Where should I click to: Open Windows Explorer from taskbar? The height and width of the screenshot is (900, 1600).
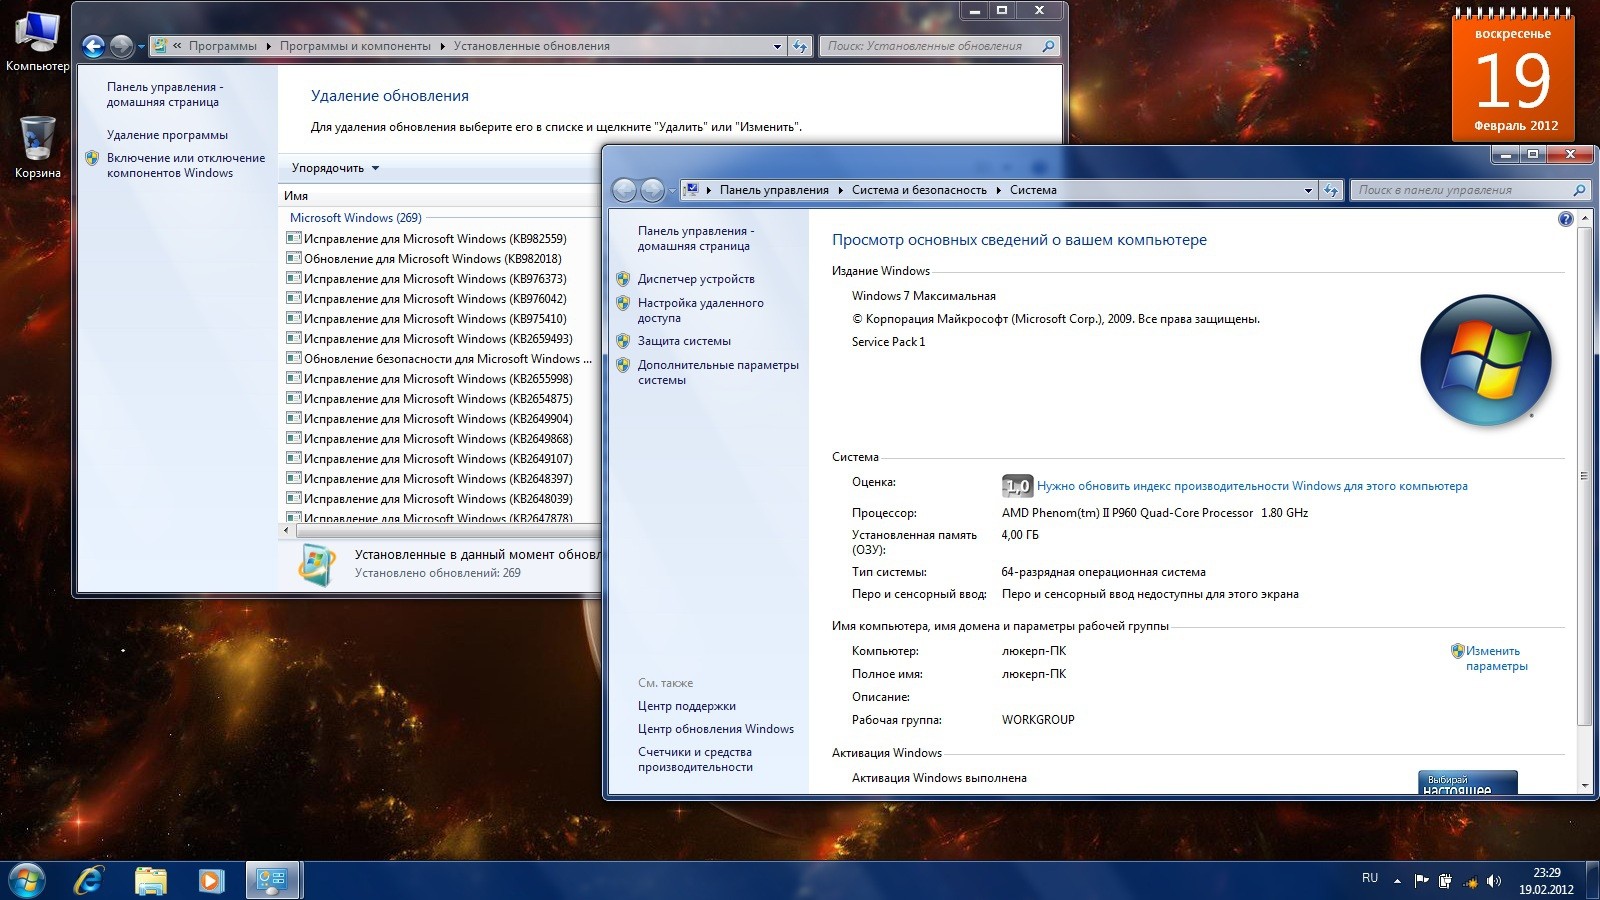tap(151, 880)
